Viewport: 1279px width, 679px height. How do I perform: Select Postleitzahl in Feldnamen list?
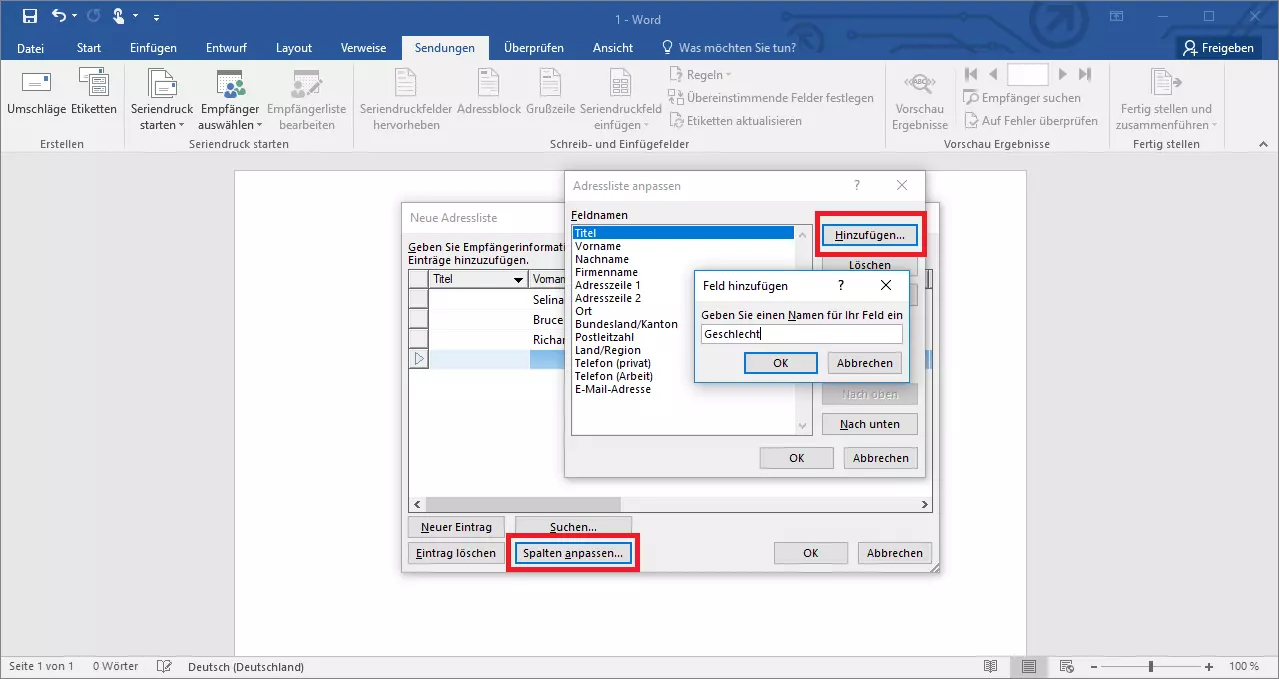pyautogui.click(x=604, y=337)
